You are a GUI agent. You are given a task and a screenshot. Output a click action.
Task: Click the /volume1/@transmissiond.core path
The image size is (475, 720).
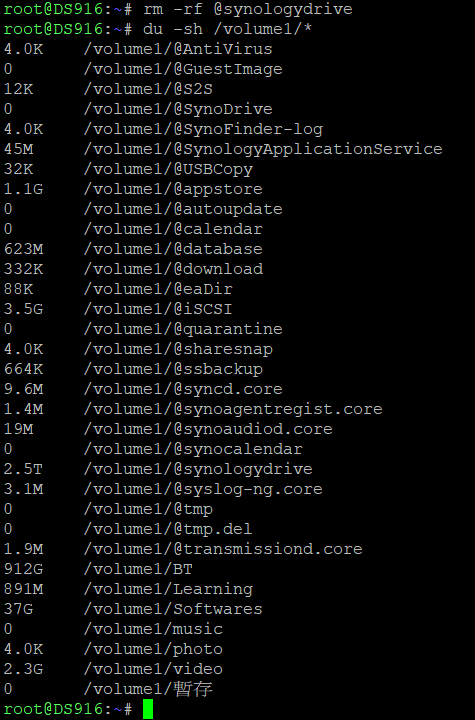[223, 549]
